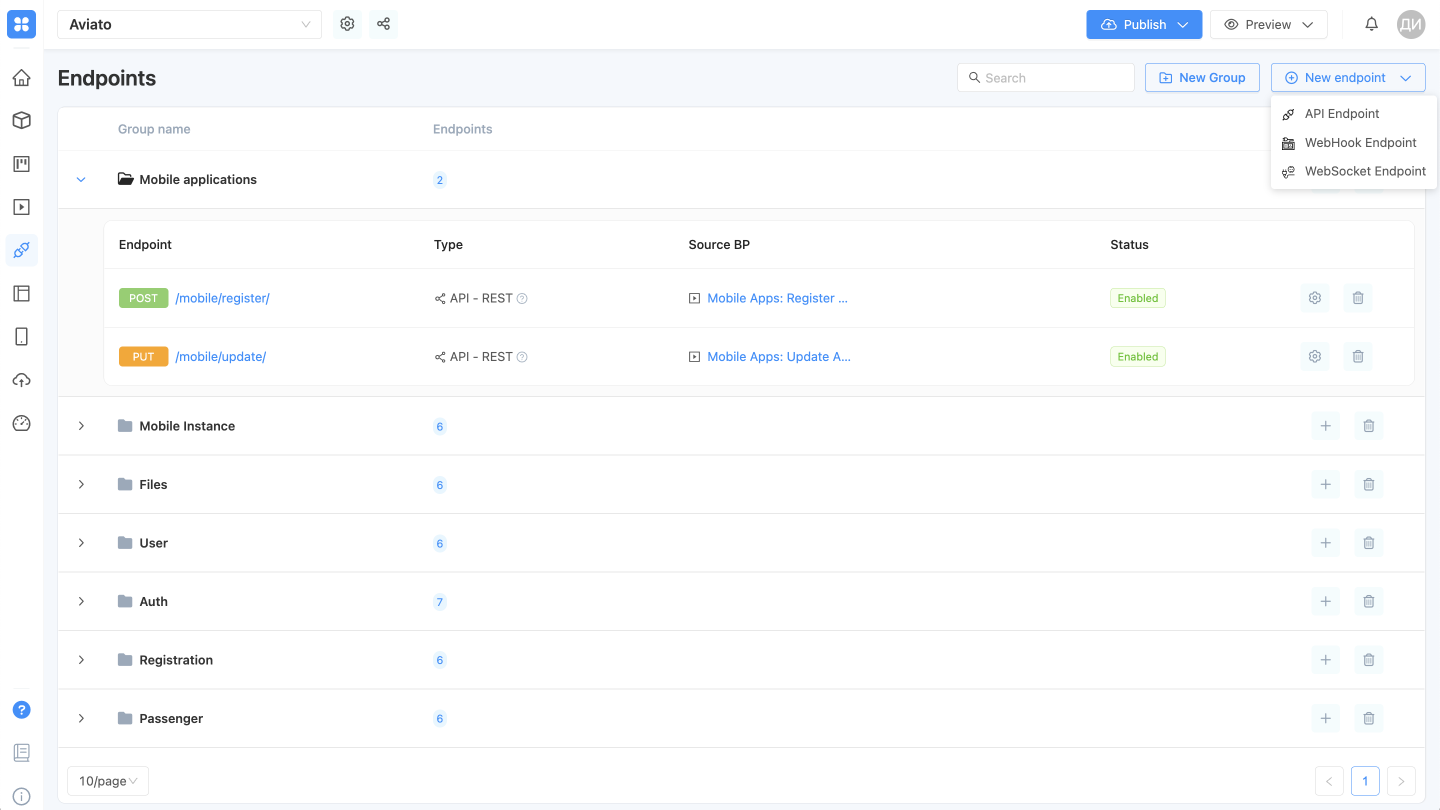Collapse the Mobile applications group
Image resolution: width=1440 pixels, height=810 pixels.
[x=81, y=179]
